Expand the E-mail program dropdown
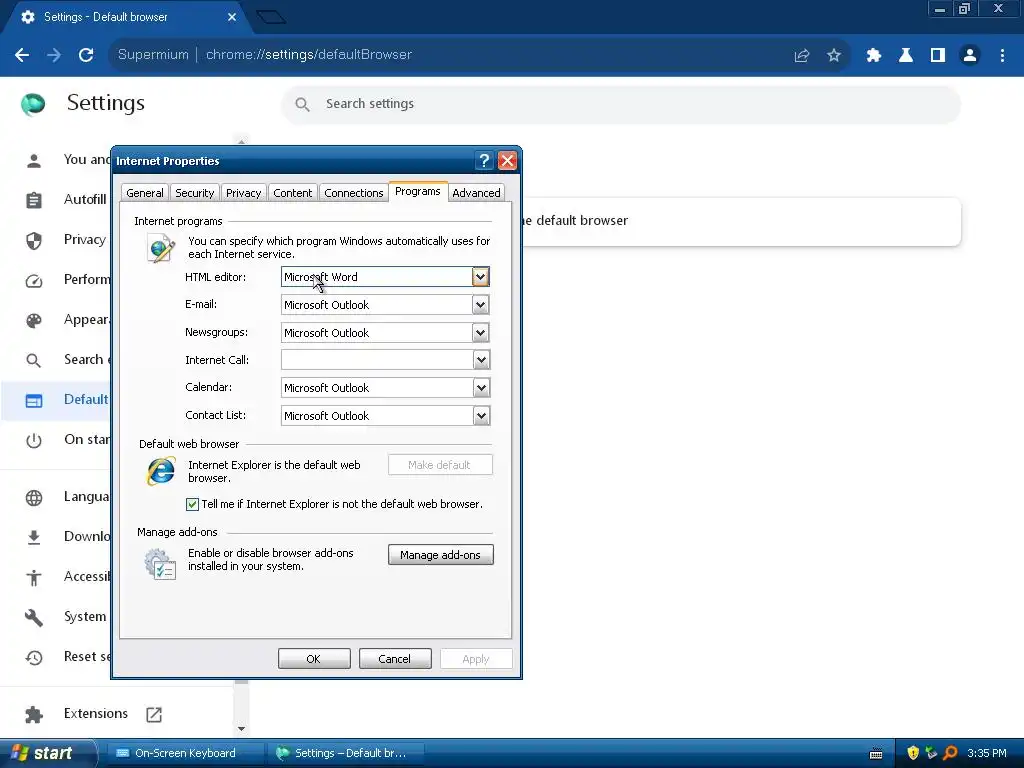1024x768 pixels. coord(481,305)
